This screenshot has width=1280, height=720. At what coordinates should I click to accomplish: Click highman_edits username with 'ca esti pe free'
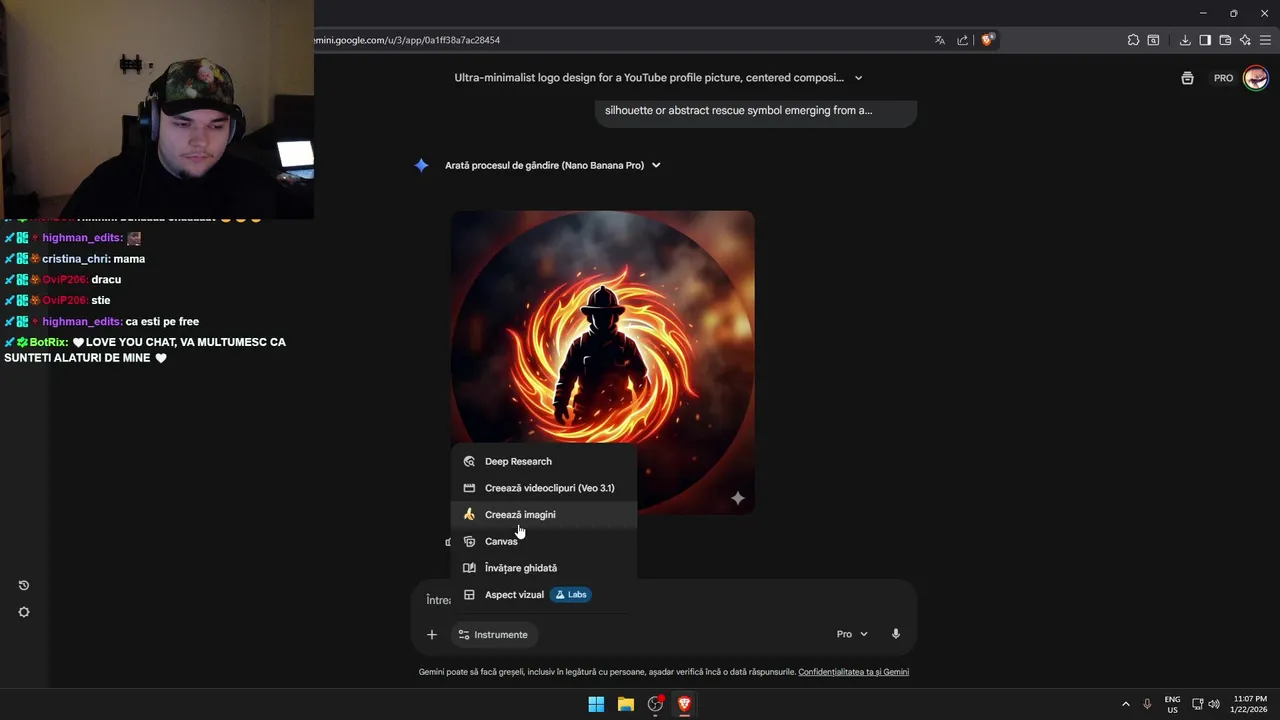coord(82,321)
